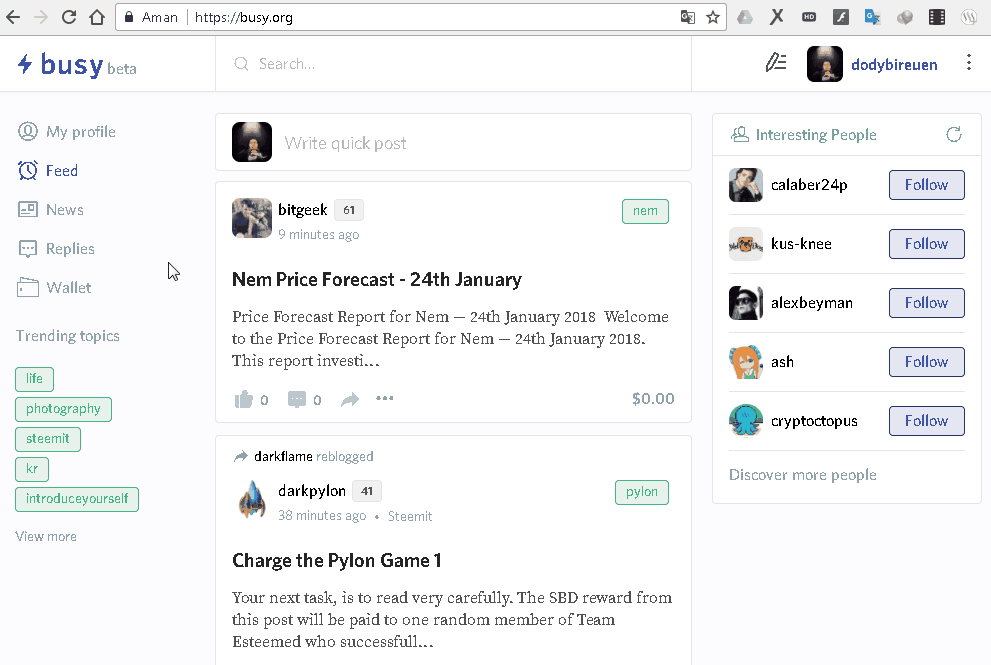Open more options on bitgeek's post

point(384,398)
